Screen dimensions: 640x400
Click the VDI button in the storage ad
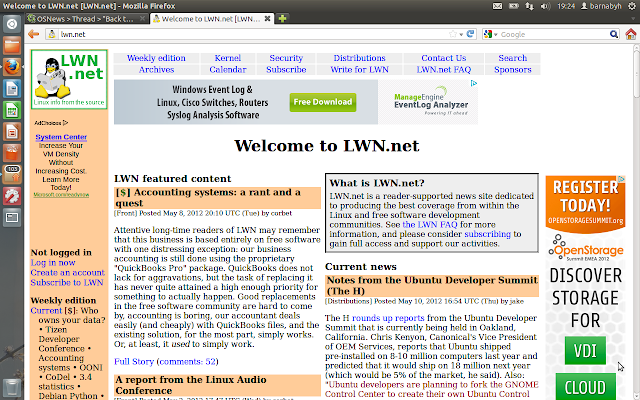click(585, 351)
